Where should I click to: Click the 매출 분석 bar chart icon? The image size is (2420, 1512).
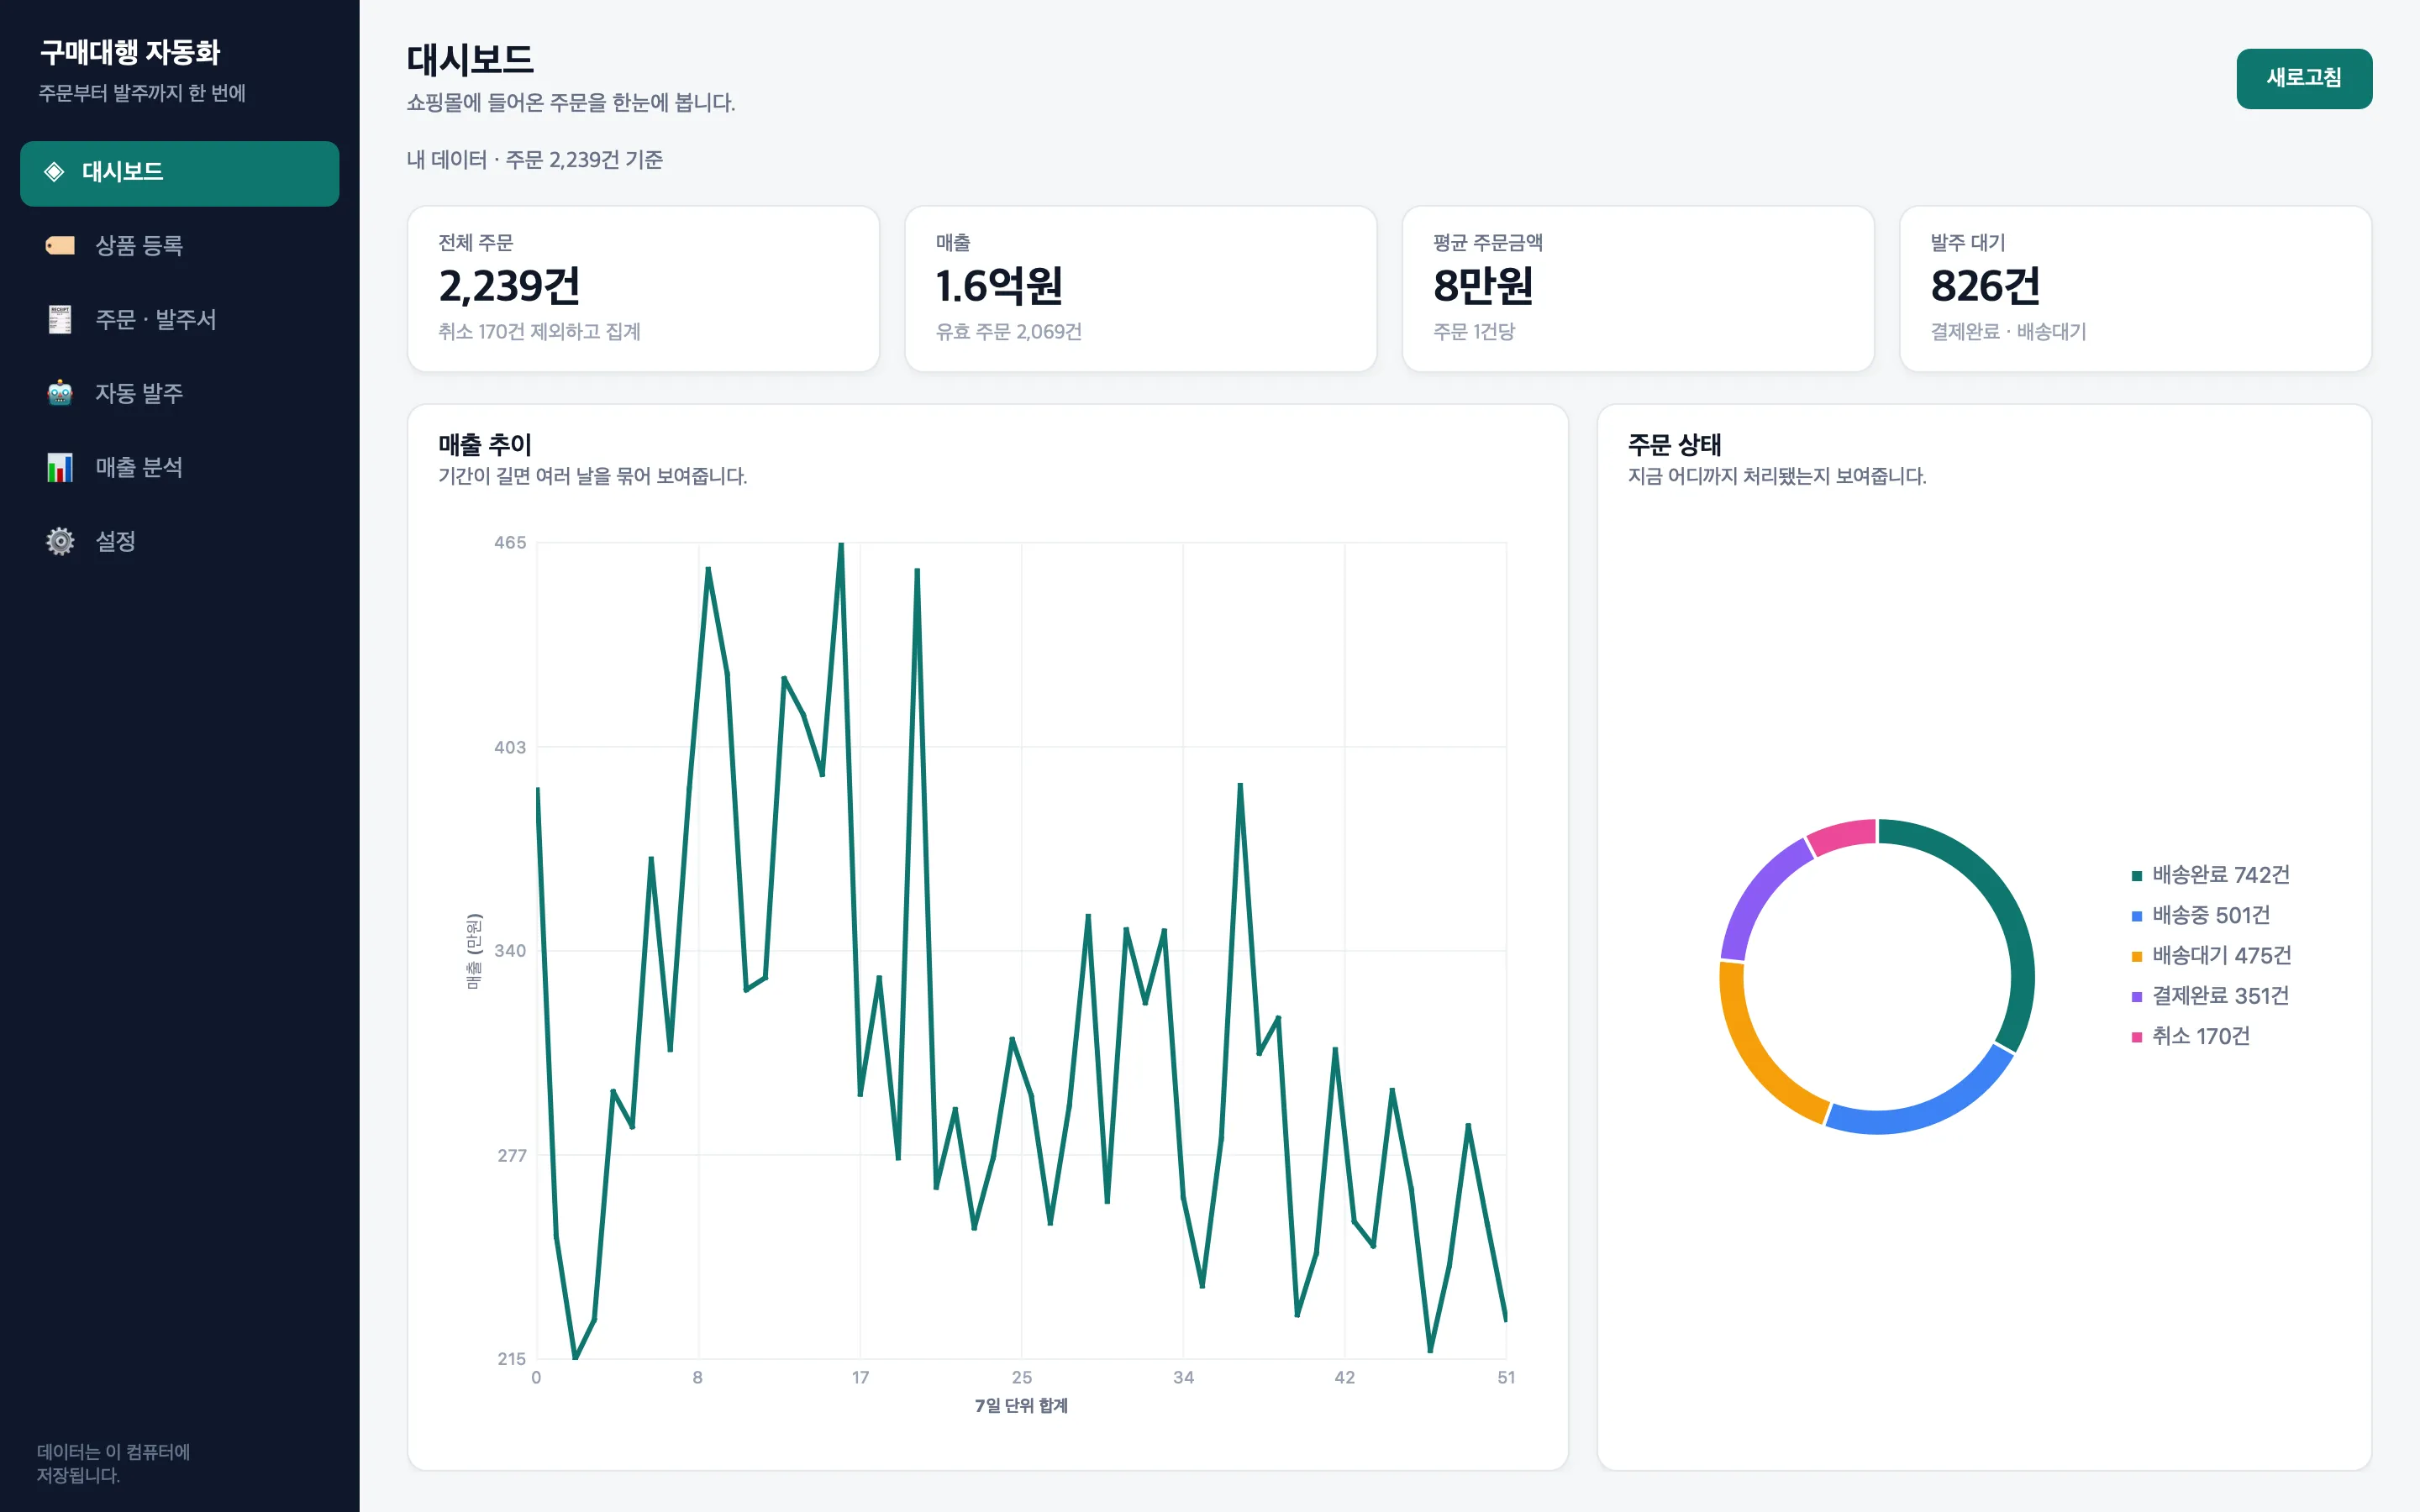(60, 468)
